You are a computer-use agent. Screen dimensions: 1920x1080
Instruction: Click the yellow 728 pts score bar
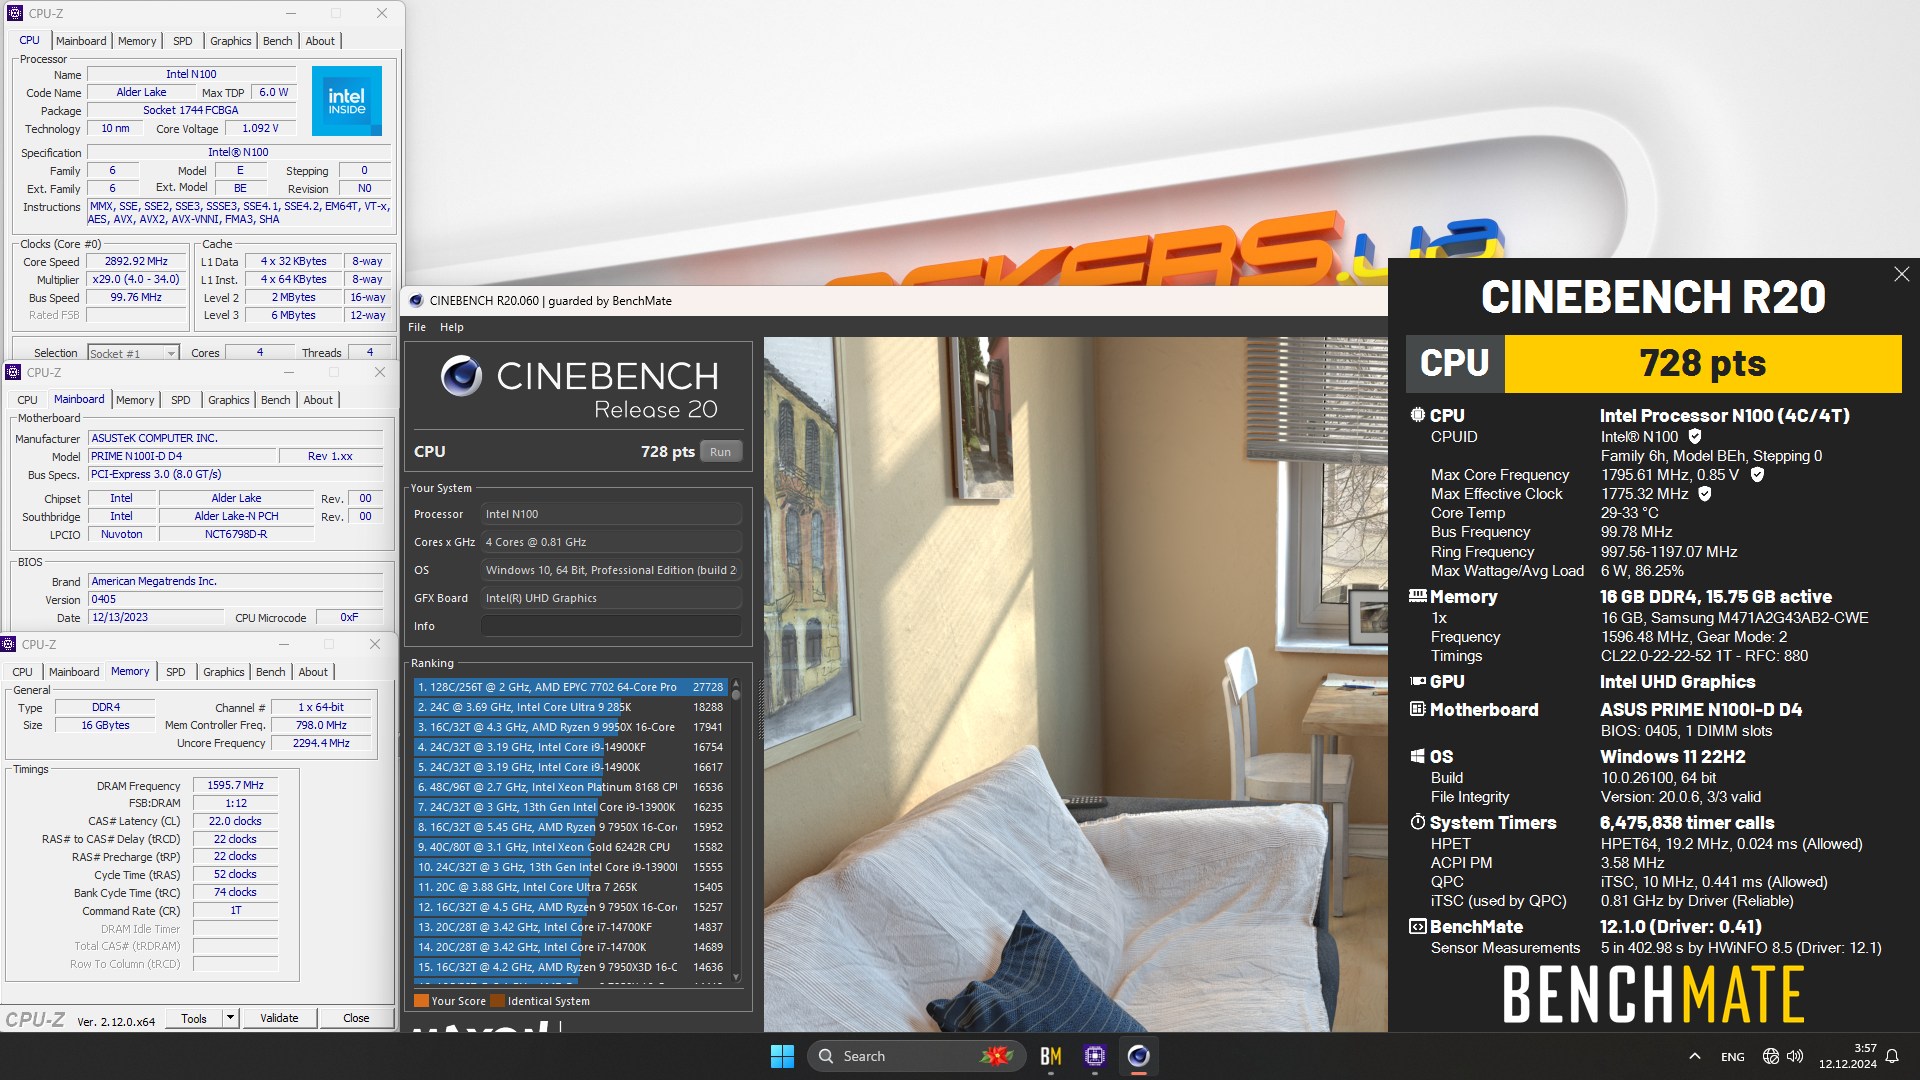click(x=1702, y=363)
